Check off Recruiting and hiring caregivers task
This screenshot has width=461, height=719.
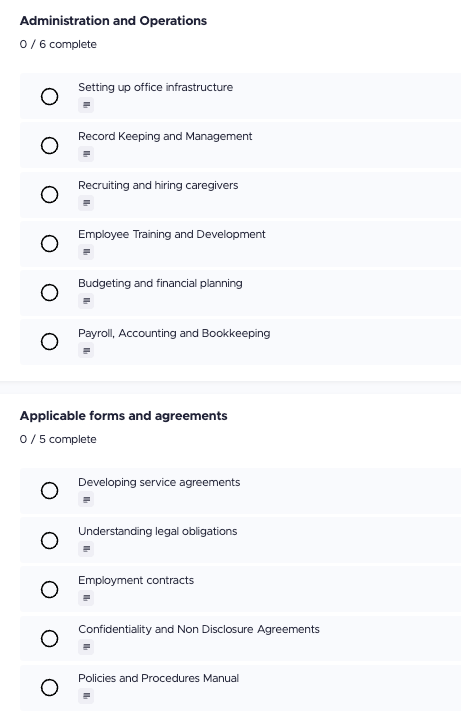(x=50, y=194)
